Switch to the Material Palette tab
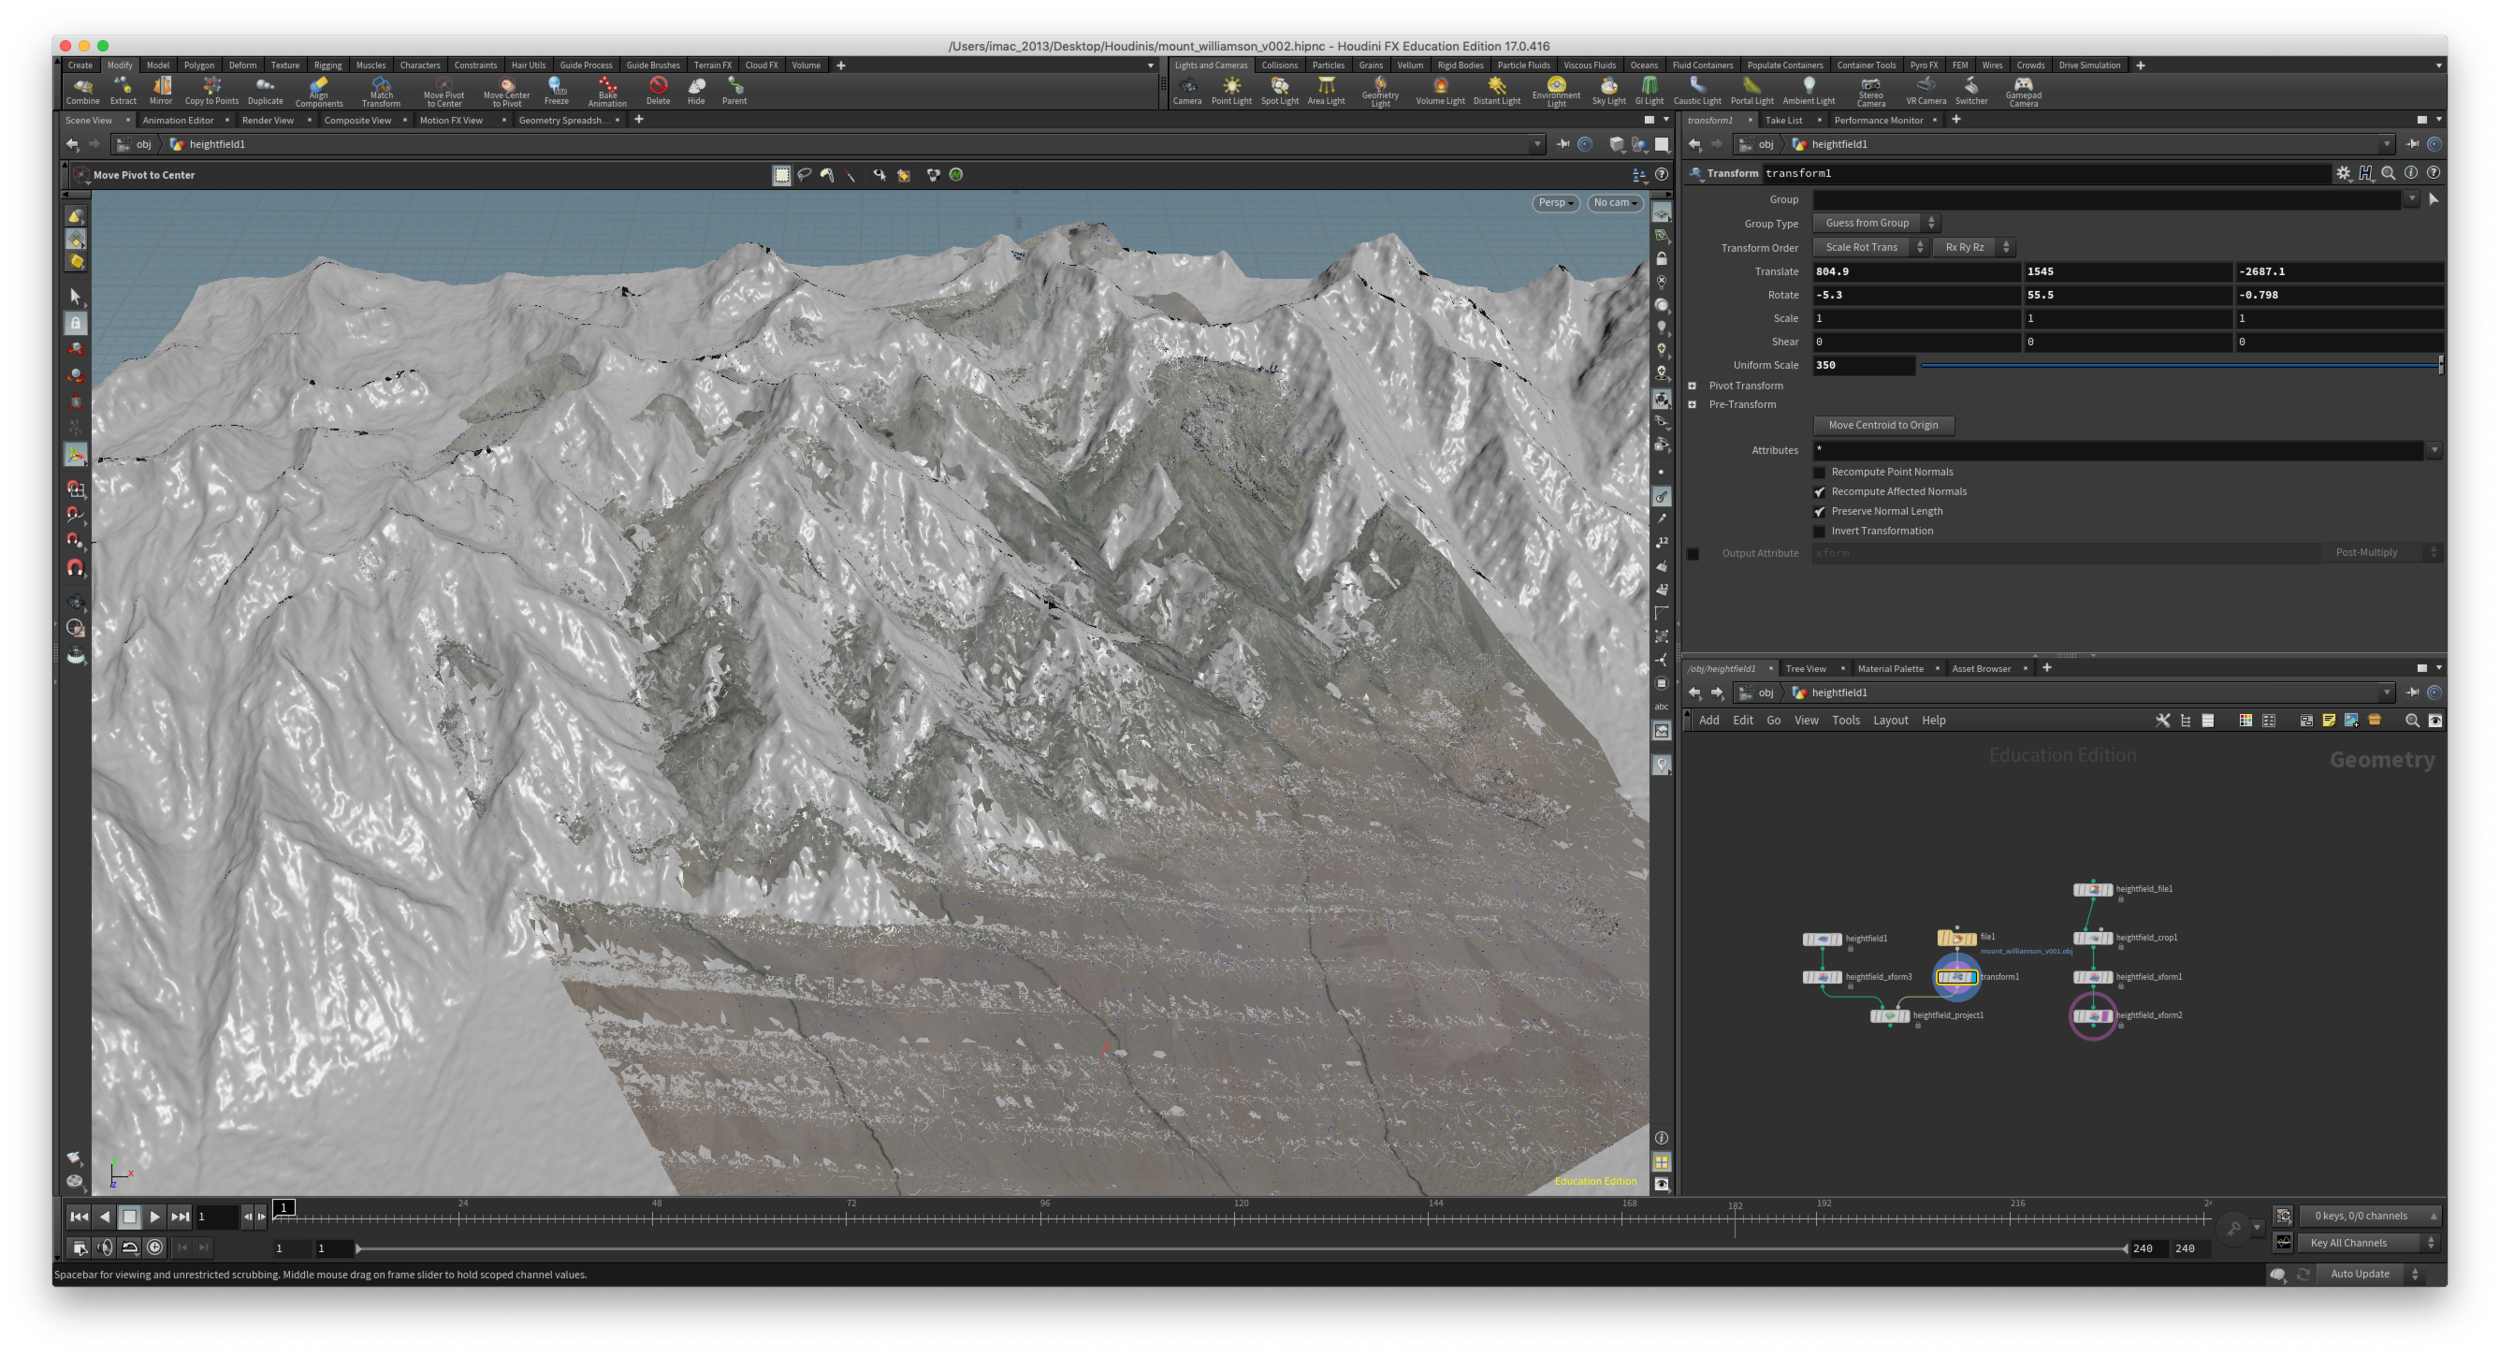The height and width of the screenshot is (1356, 2500). point(1890,669)
